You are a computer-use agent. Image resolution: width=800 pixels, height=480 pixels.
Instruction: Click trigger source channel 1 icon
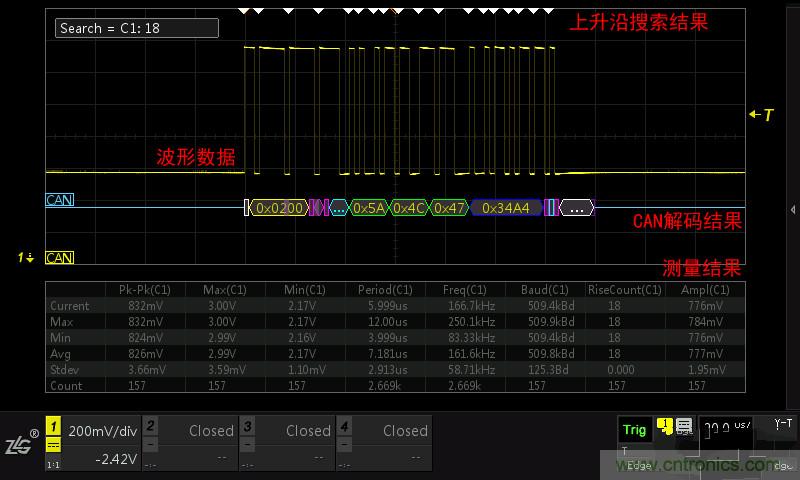pyautogui.click(x=664, y=427)
